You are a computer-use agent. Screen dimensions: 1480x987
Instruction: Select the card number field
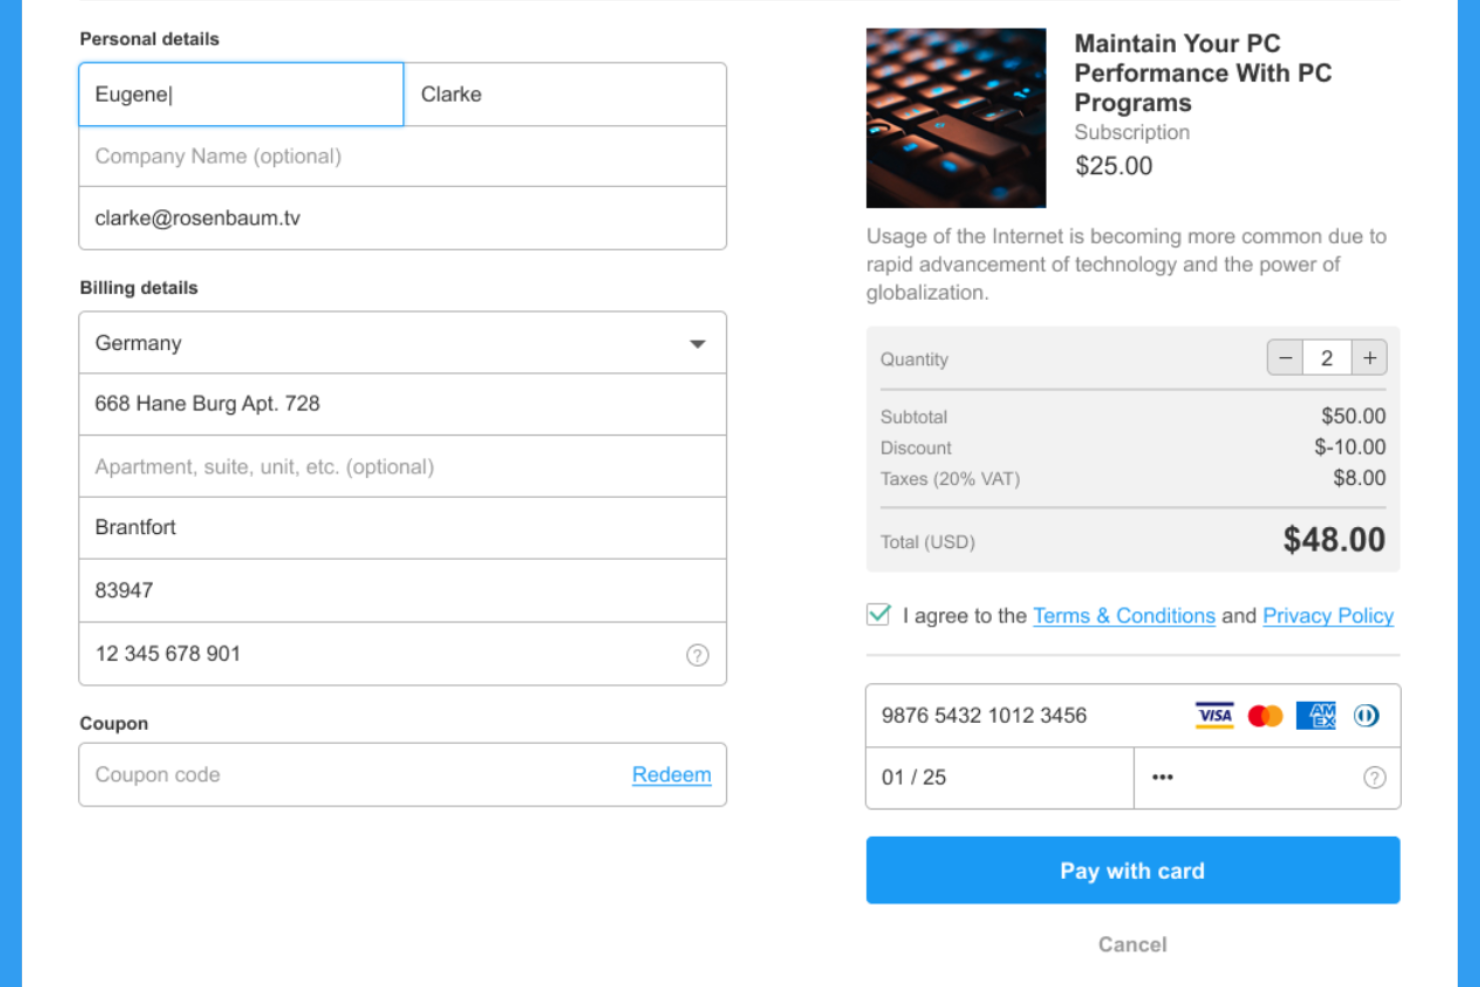1025,716
